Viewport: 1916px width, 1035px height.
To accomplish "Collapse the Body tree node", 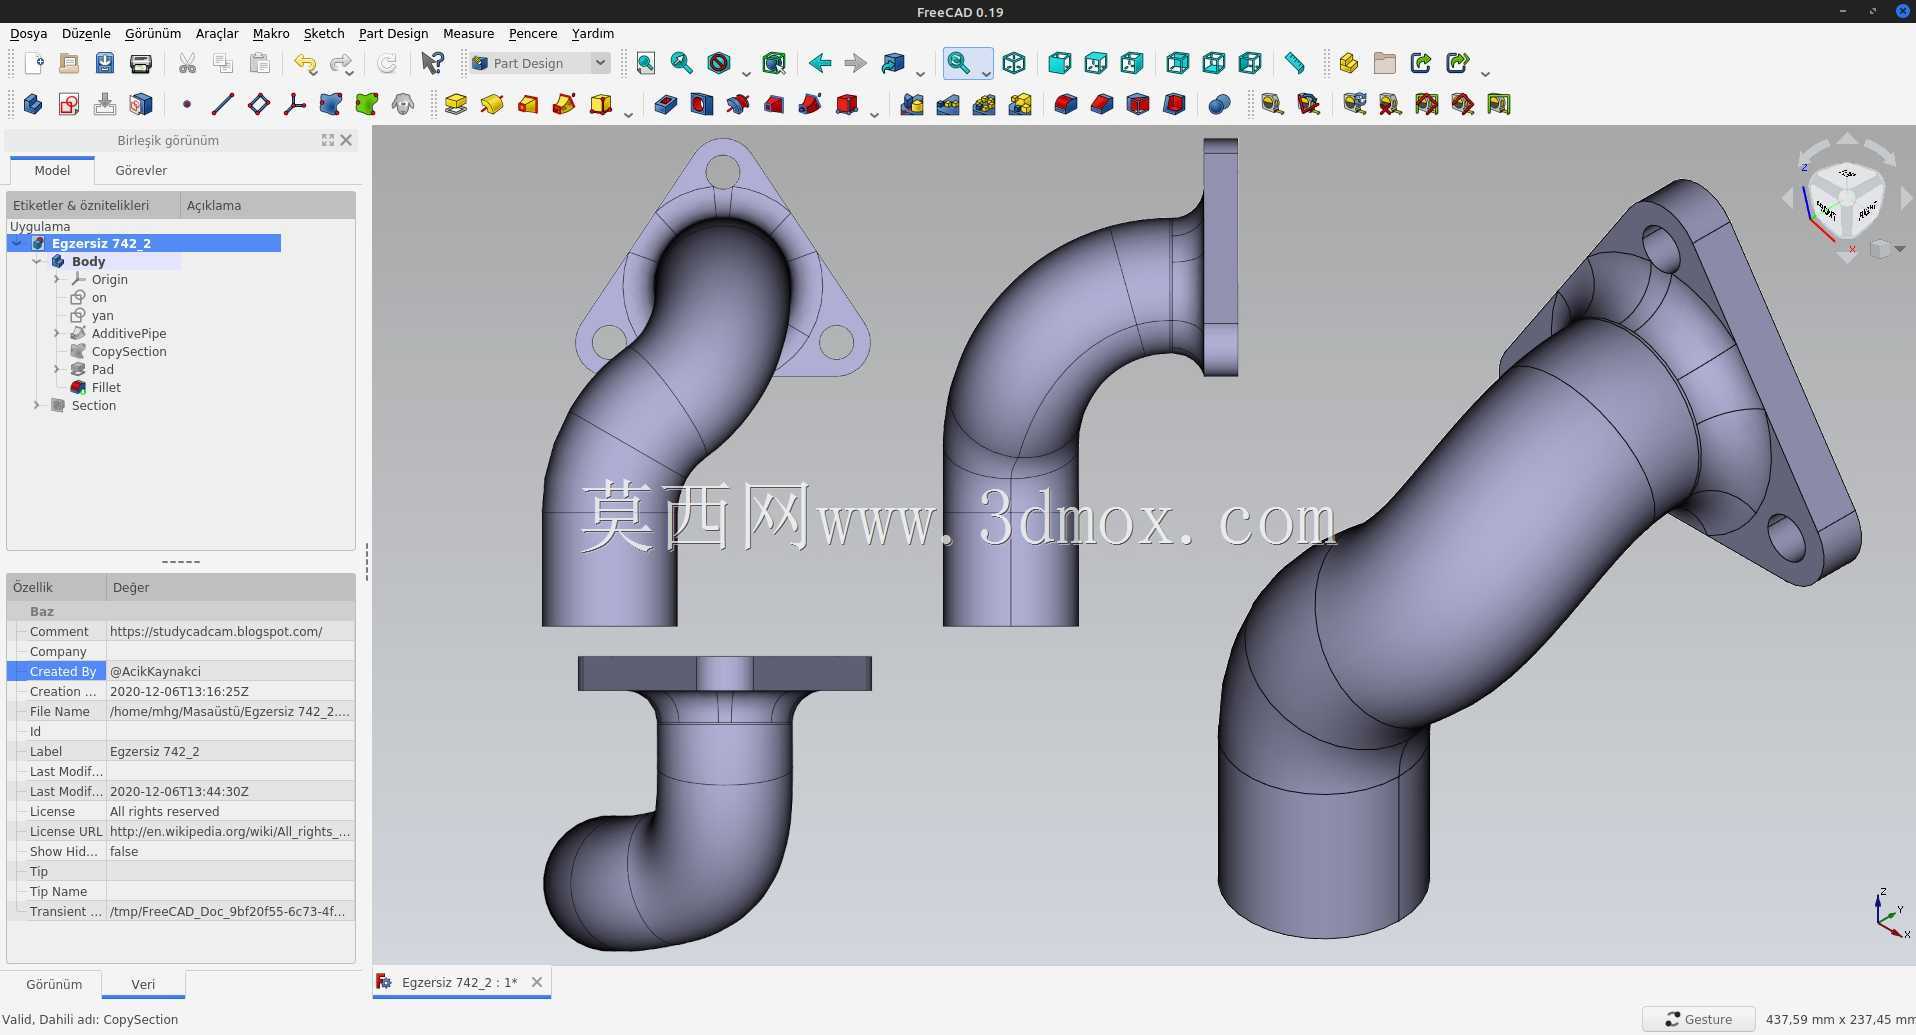I will click(x=37, y=261).
